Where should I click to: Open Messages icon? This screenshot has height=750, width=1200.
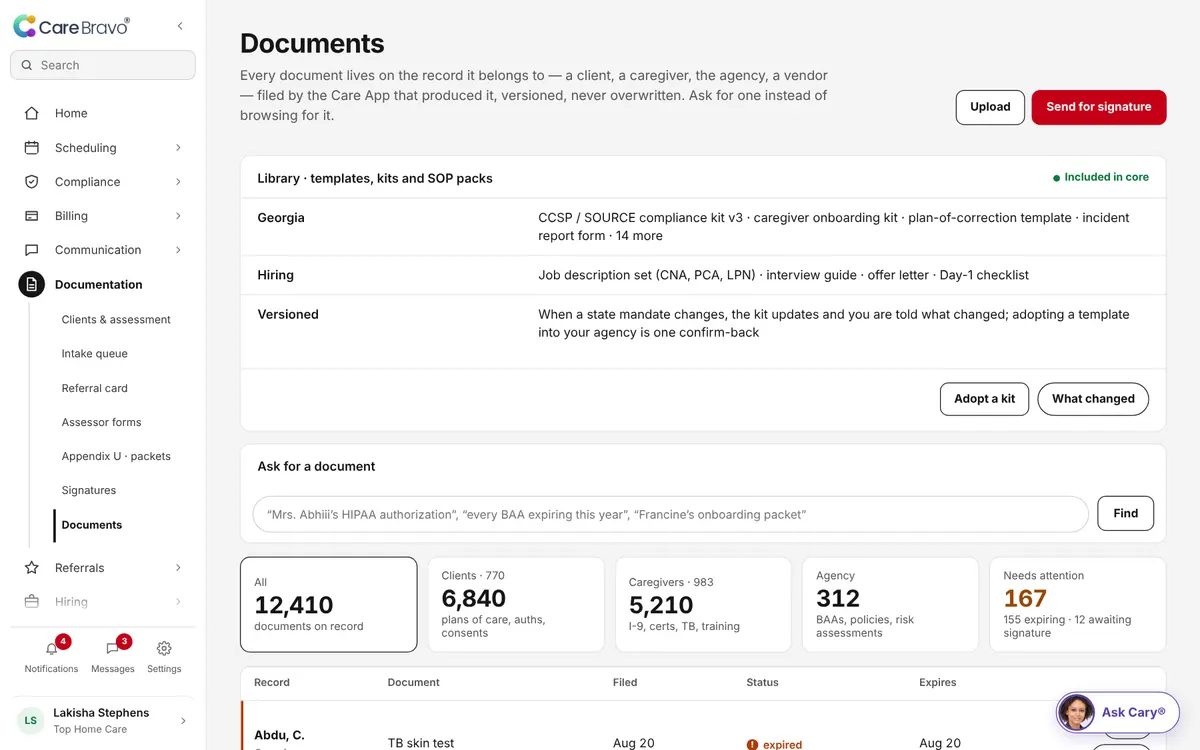coord(112,648)
